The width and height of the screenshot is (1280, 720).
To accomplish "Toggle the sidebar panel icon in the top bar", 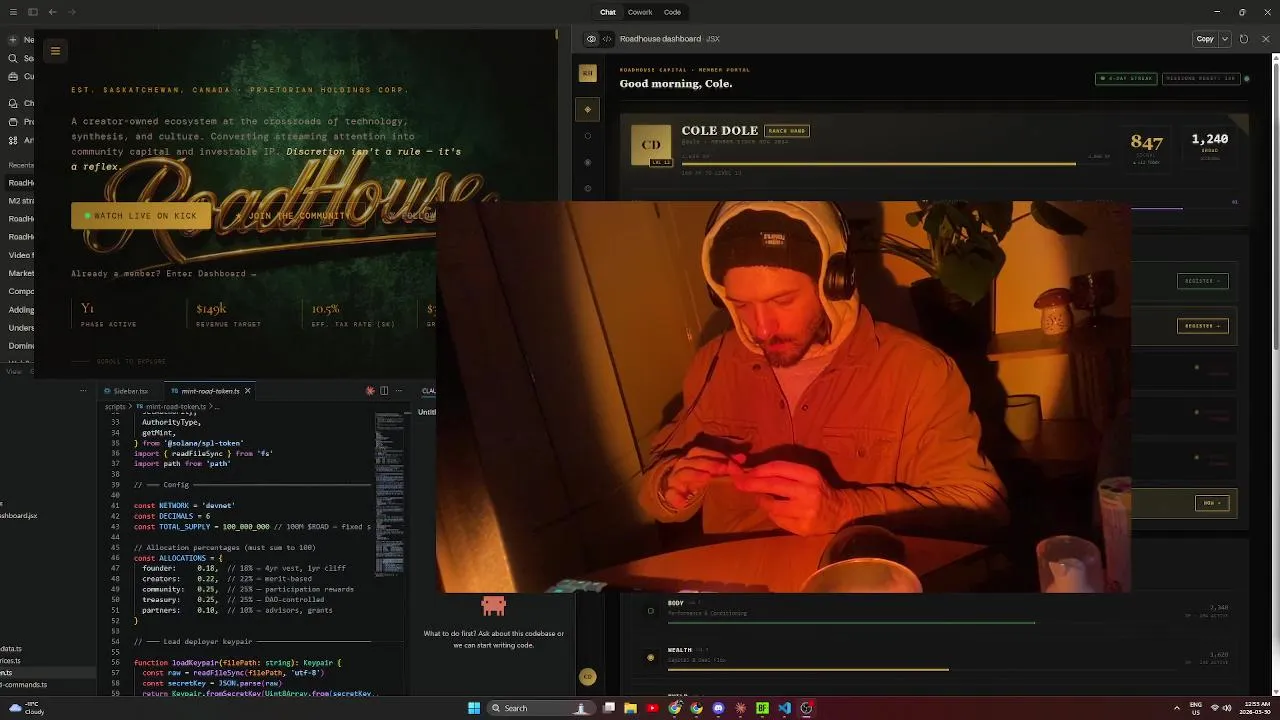I will coord(33,12).
